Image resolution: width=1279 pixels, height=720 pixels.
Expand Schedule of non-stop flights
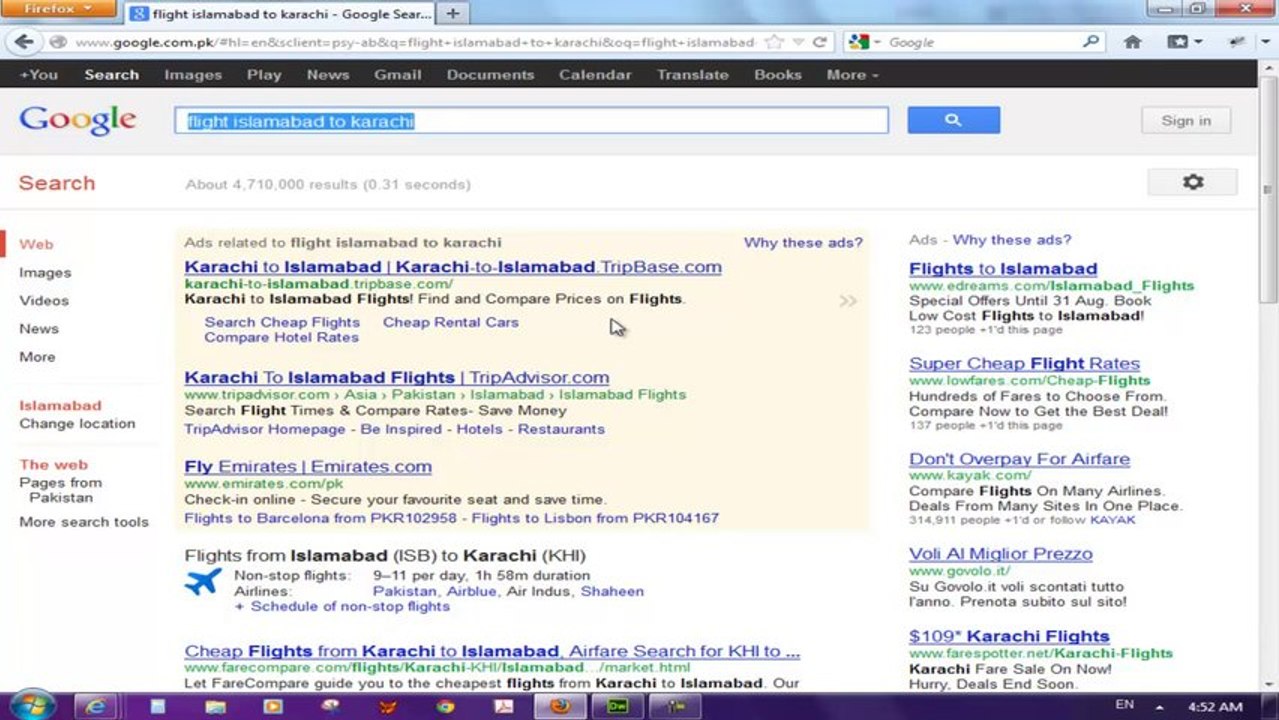pos(342,606)
